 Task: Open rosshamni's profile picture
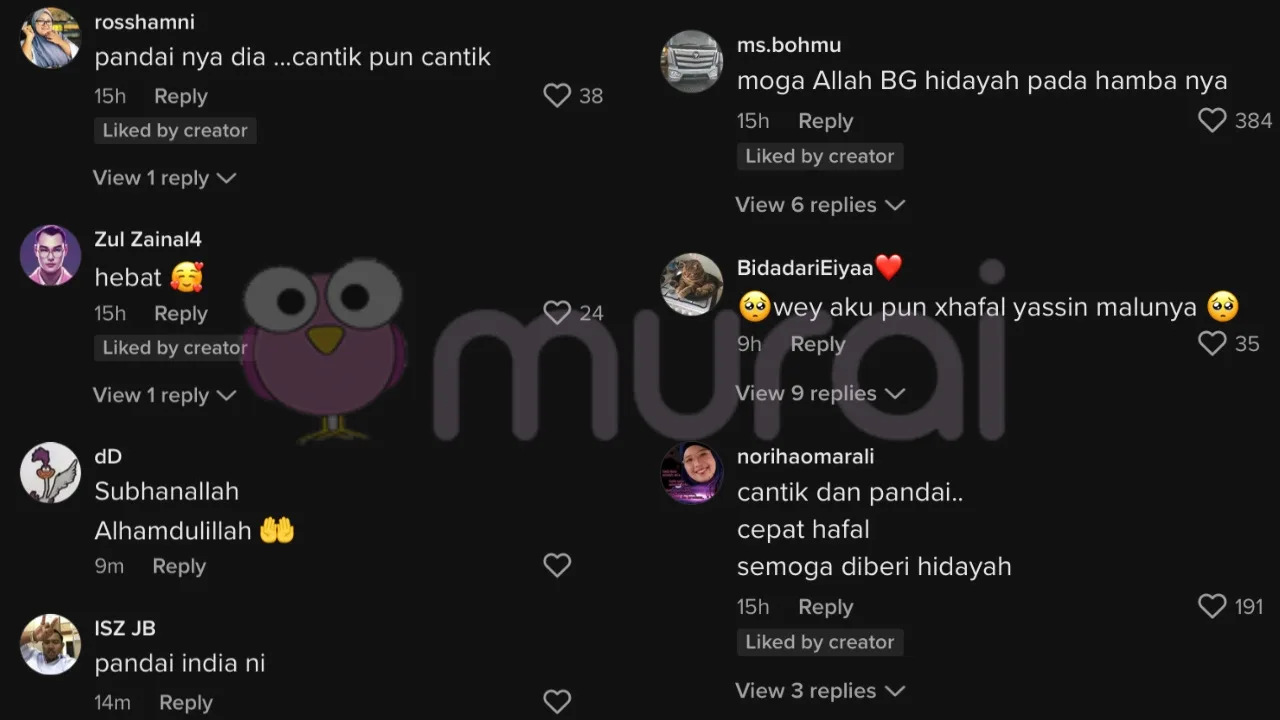coord(50,38)
